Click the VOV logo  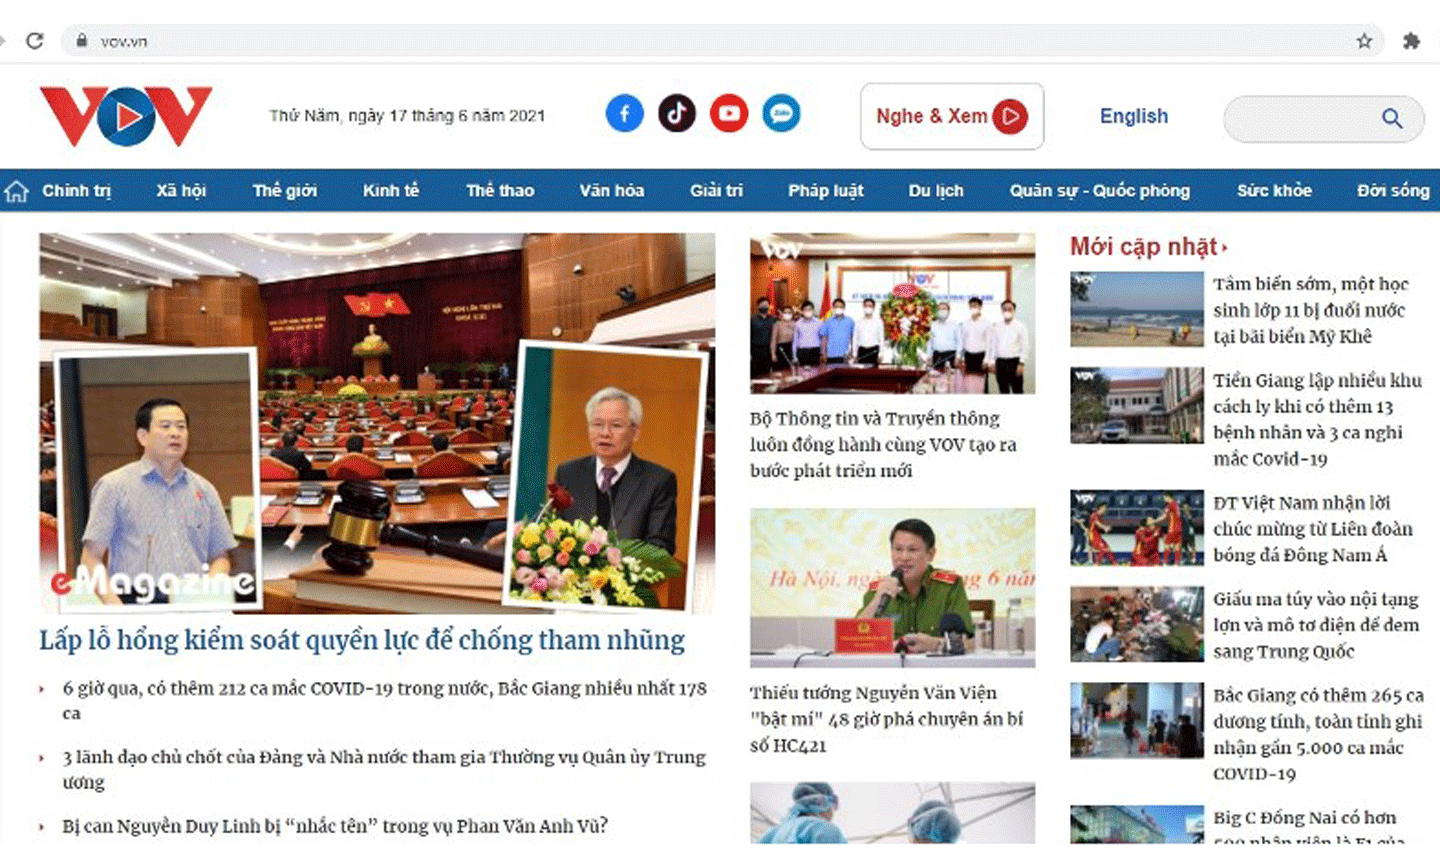pyautogui.click(x=126, y=115)
